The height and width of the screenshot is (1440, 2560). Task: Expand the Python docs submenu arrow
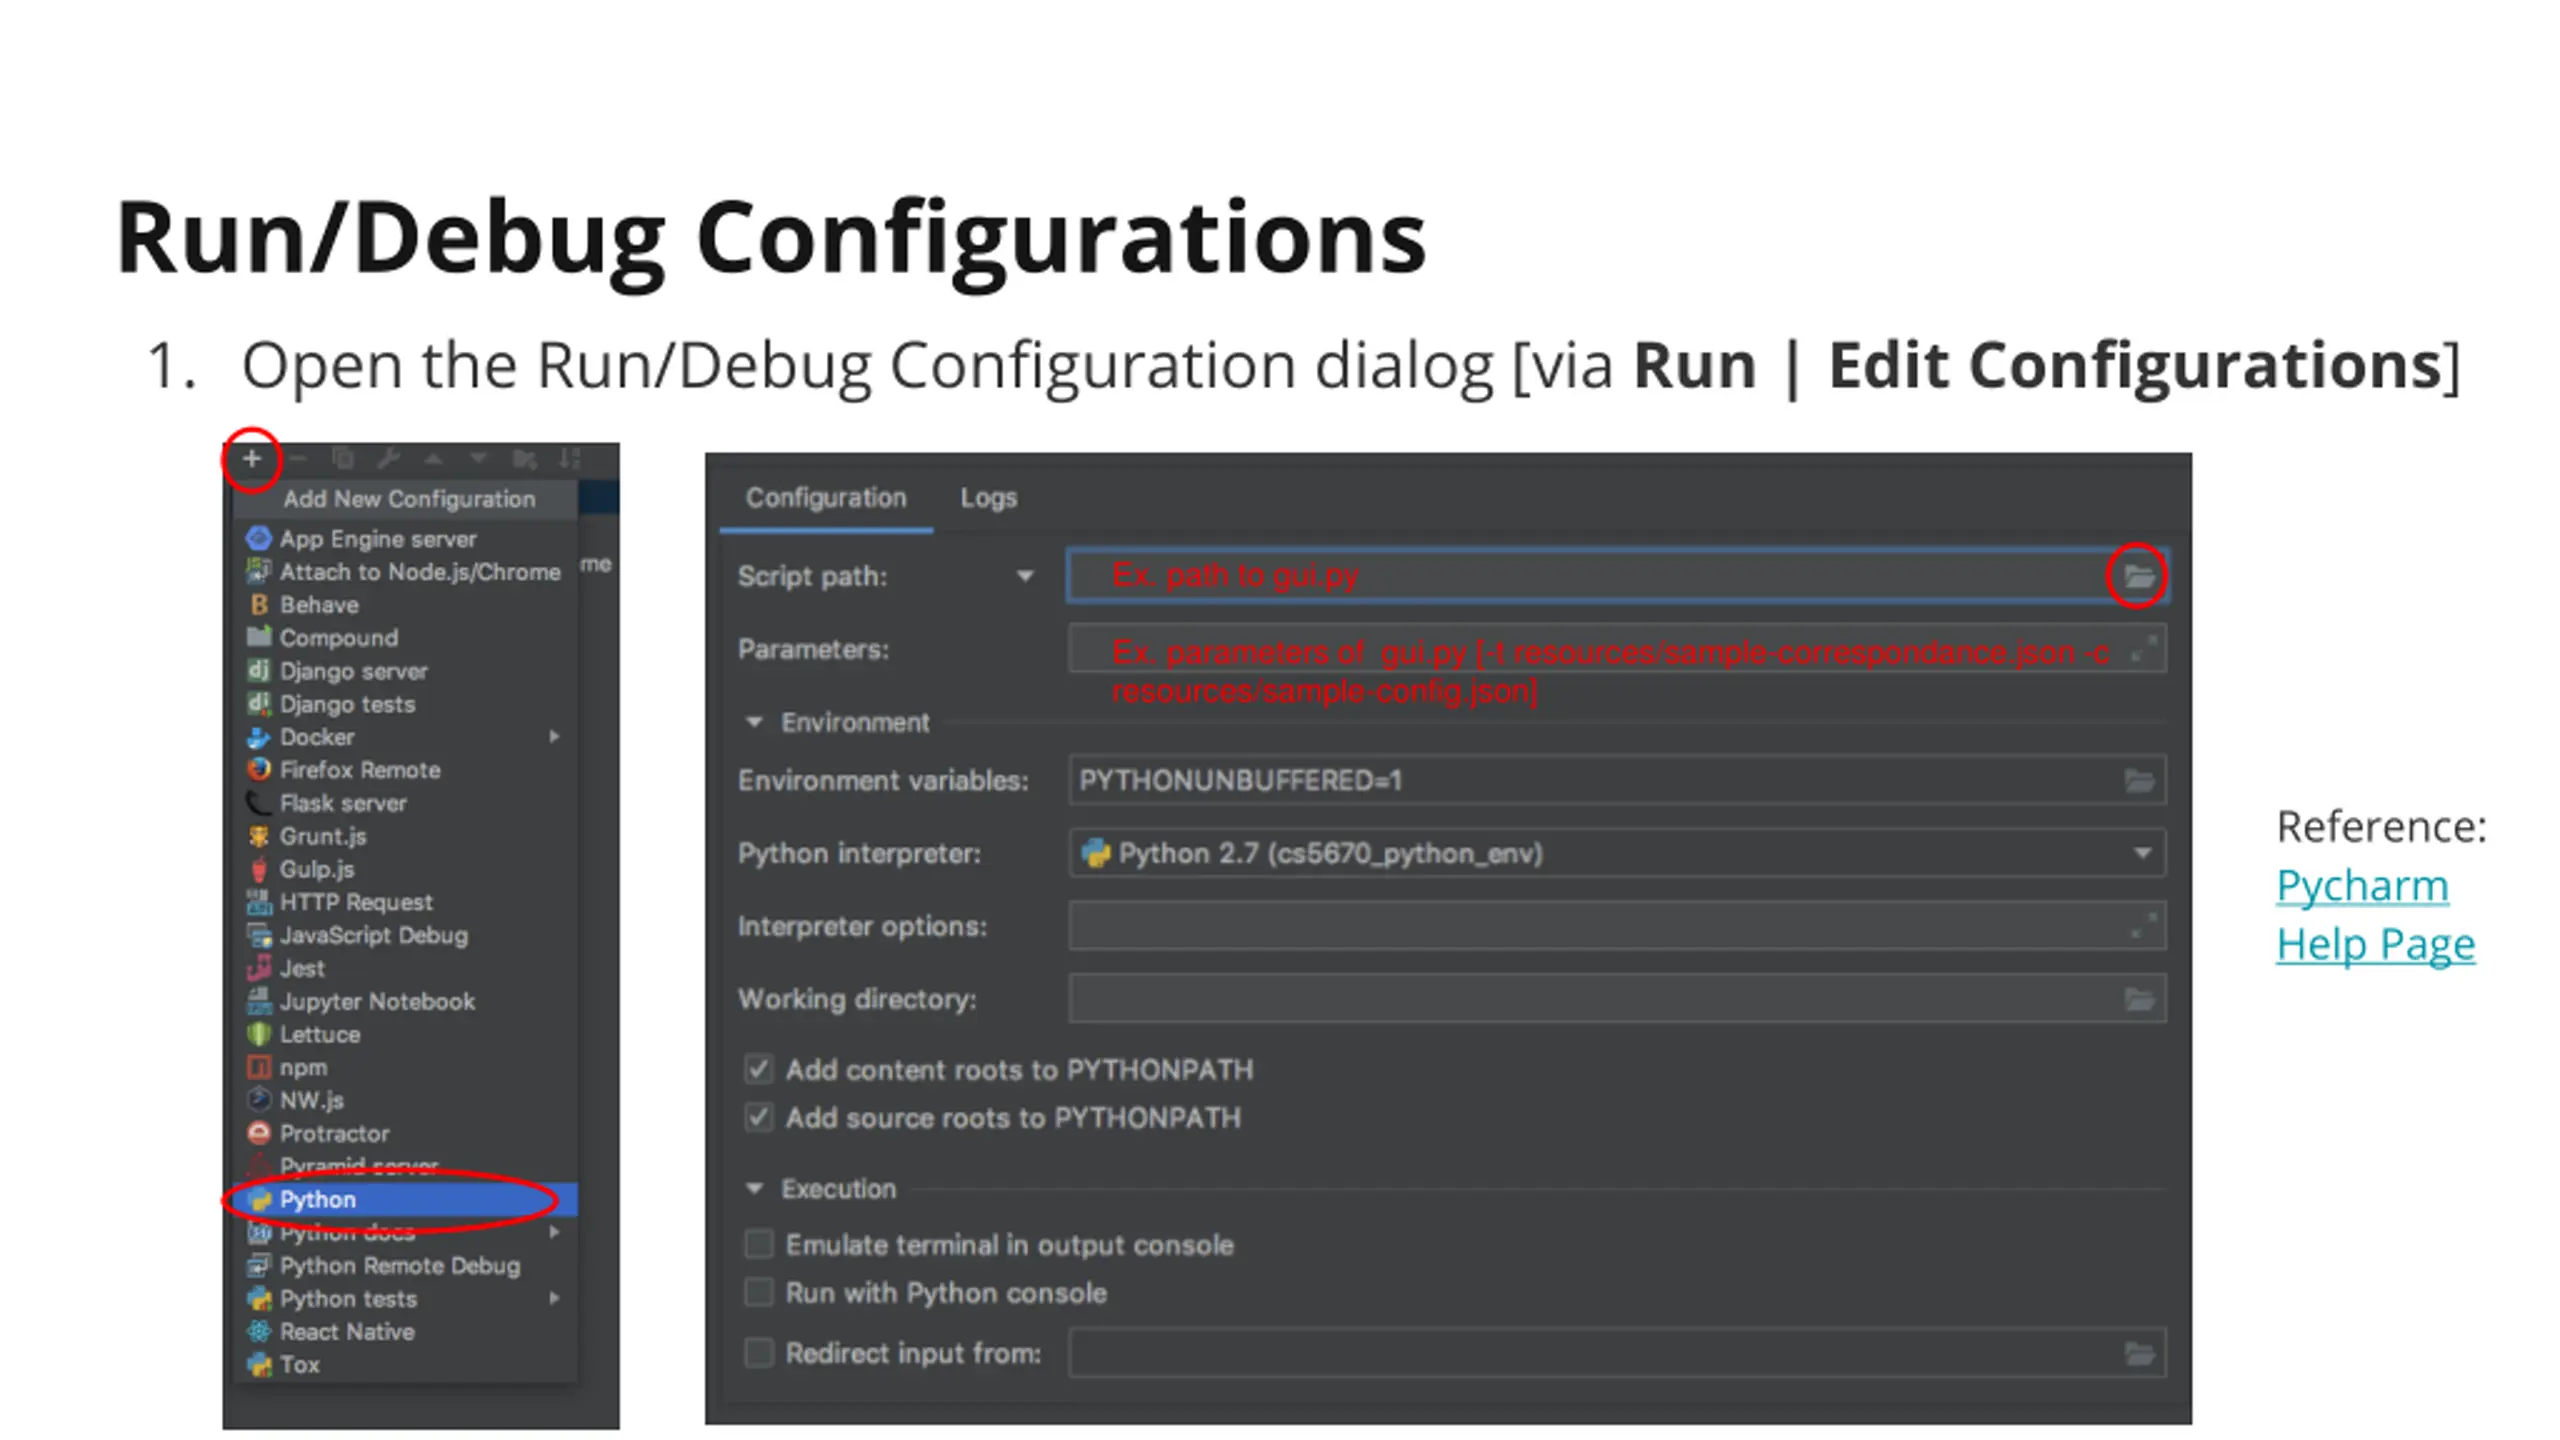(554, 1233)
